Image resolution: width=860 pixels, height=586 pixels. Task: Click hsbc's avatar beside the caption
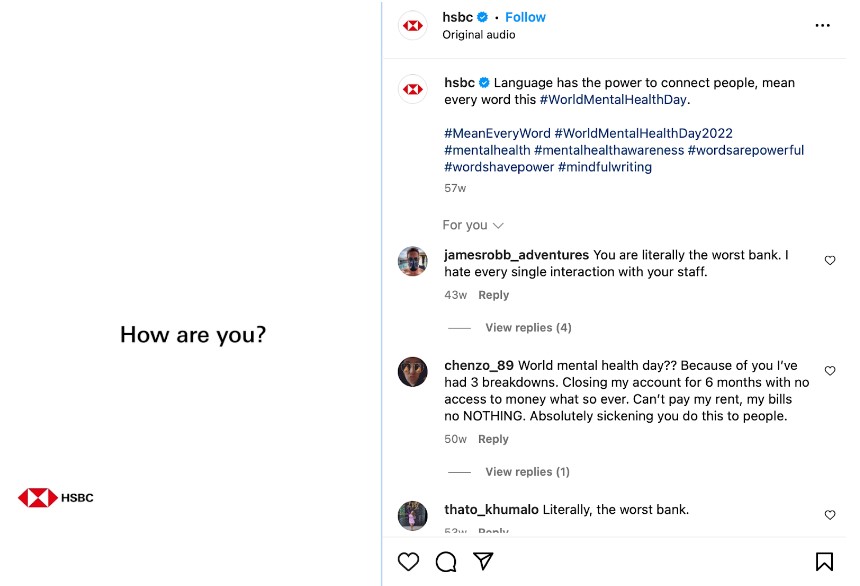[412, 88]
